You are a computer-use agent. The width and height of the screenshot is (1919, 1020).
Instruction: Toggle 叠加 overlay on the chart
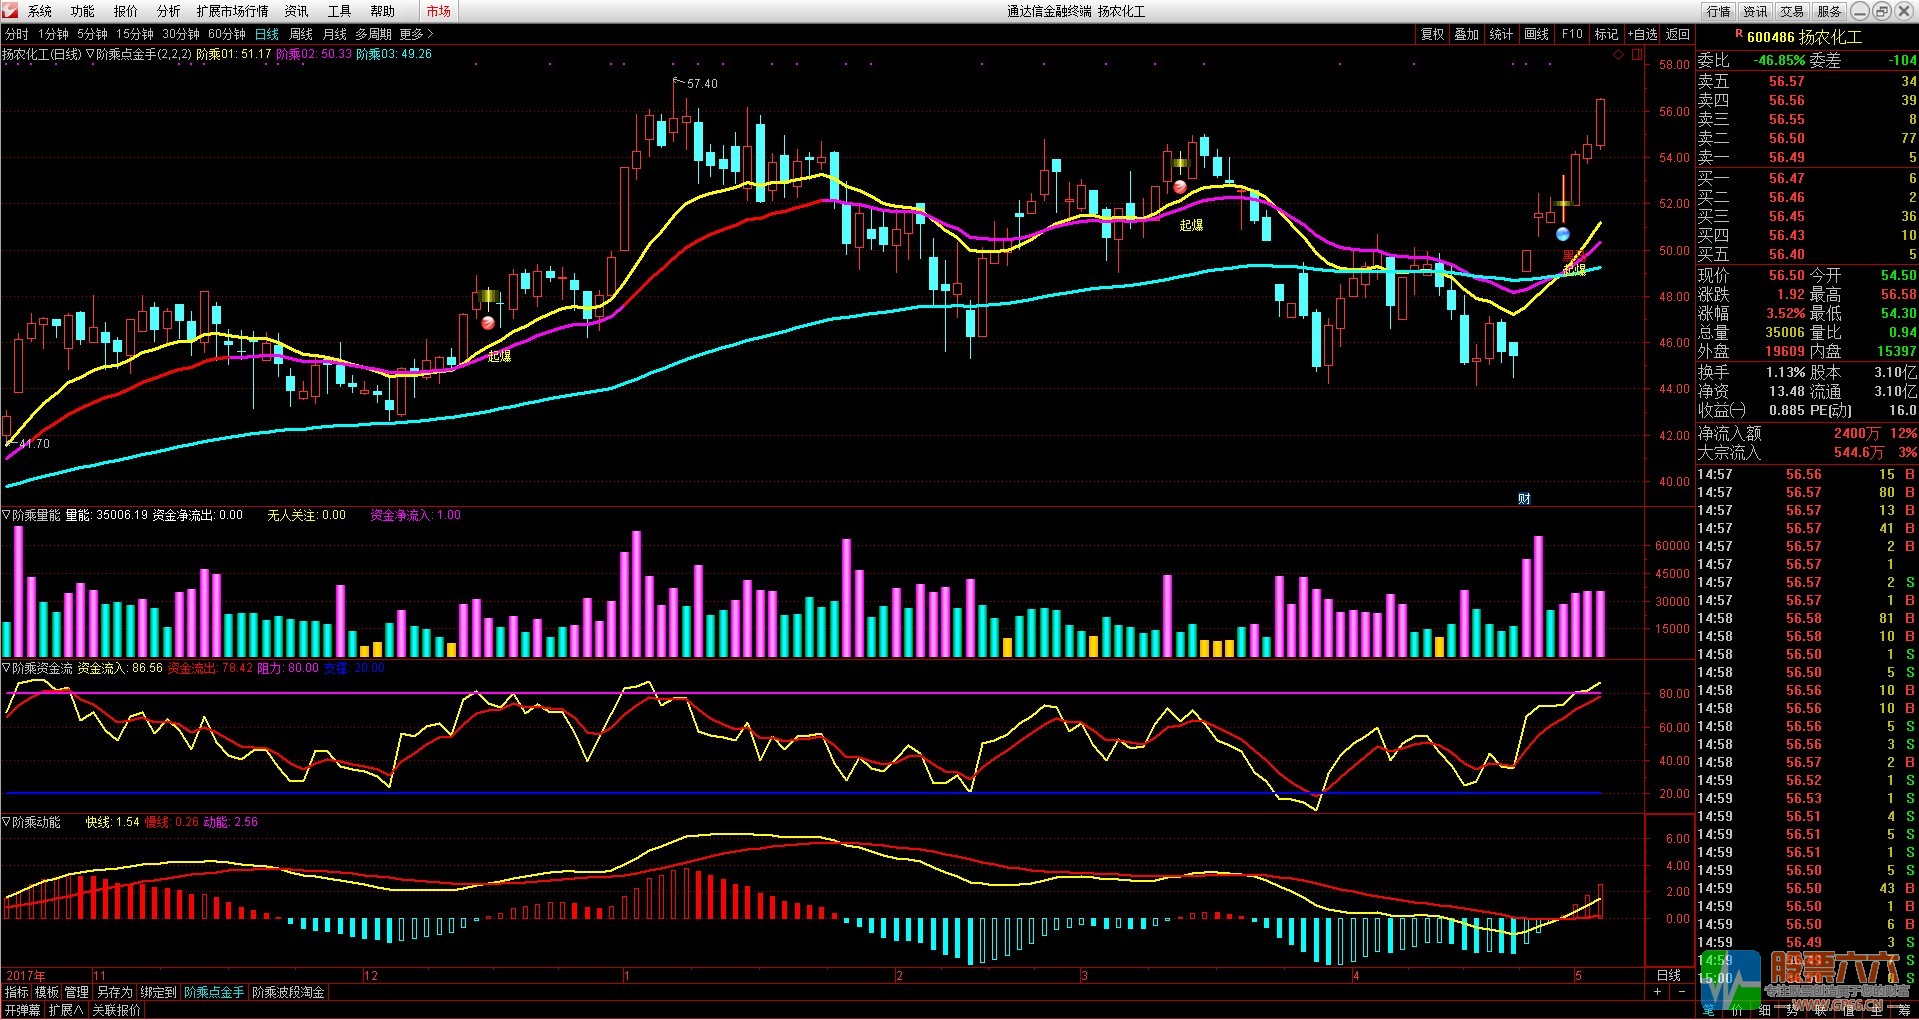coord(1466,34)
